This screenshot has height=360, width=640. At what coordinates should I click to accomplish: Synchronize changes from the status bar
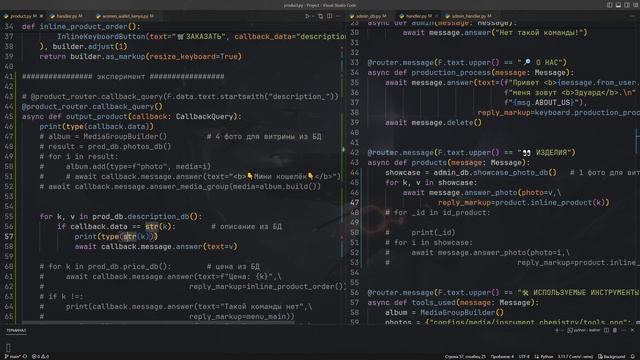pos(25,356)
